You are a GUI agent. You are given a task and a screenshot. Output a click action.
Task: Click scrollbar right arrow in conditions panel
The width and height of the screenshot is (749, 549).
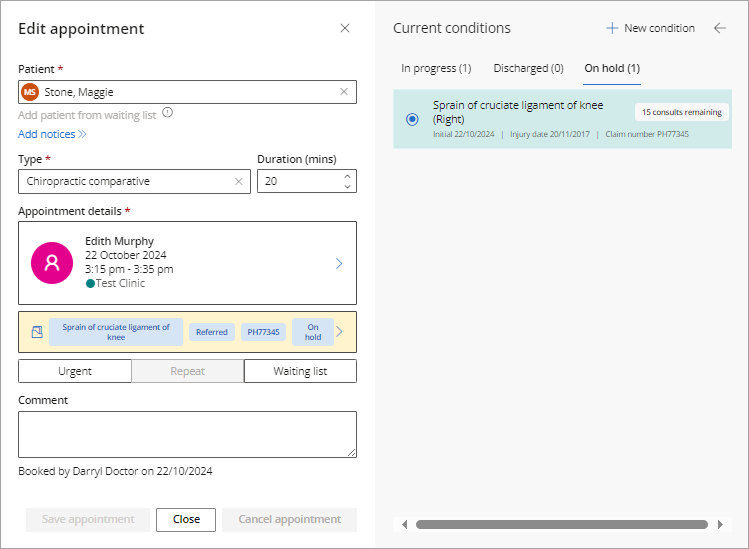click(x=720, y=525)
